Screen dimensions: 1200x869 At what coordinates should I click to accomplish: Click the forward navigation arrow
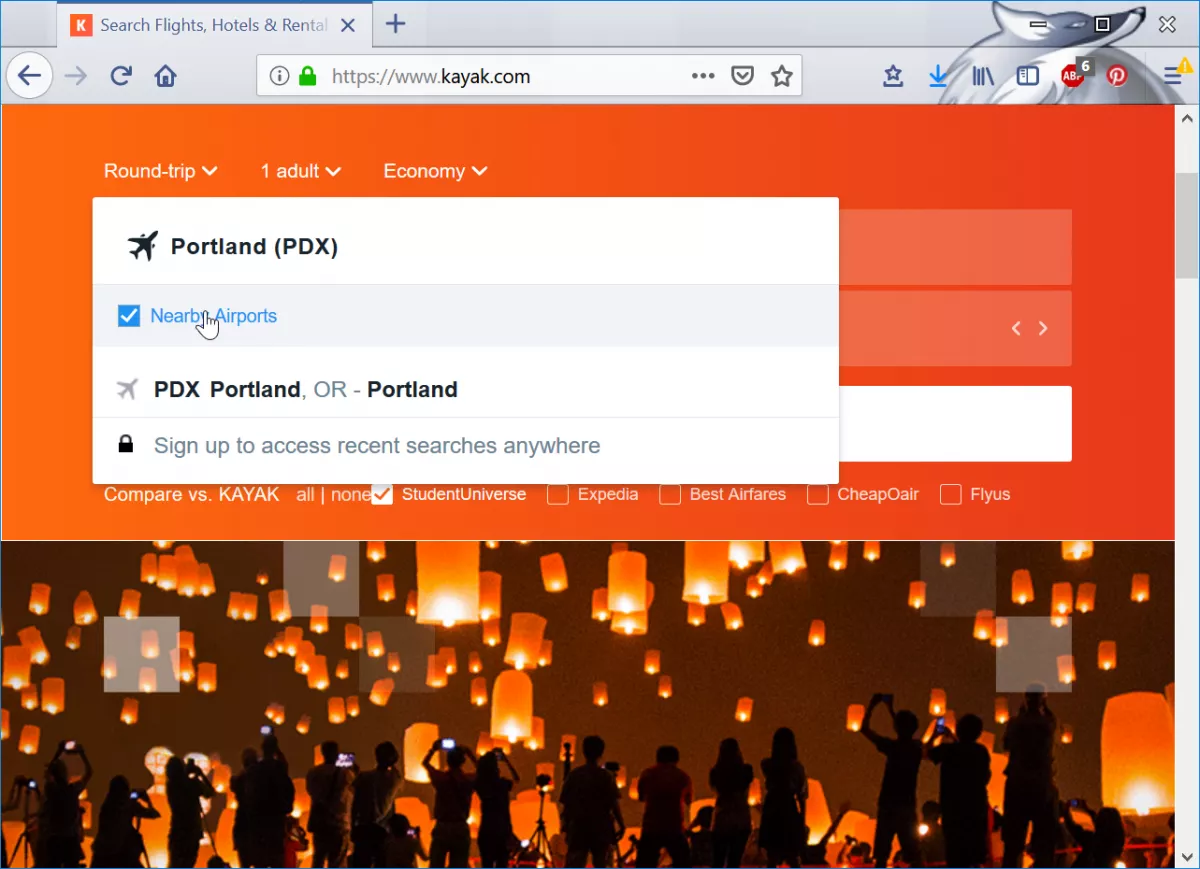click(76, 76)
